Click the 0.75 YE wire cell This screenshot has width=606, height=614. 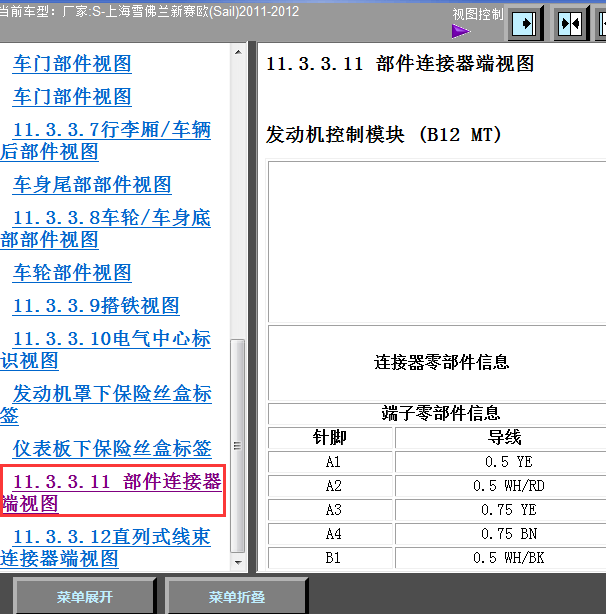501,510
